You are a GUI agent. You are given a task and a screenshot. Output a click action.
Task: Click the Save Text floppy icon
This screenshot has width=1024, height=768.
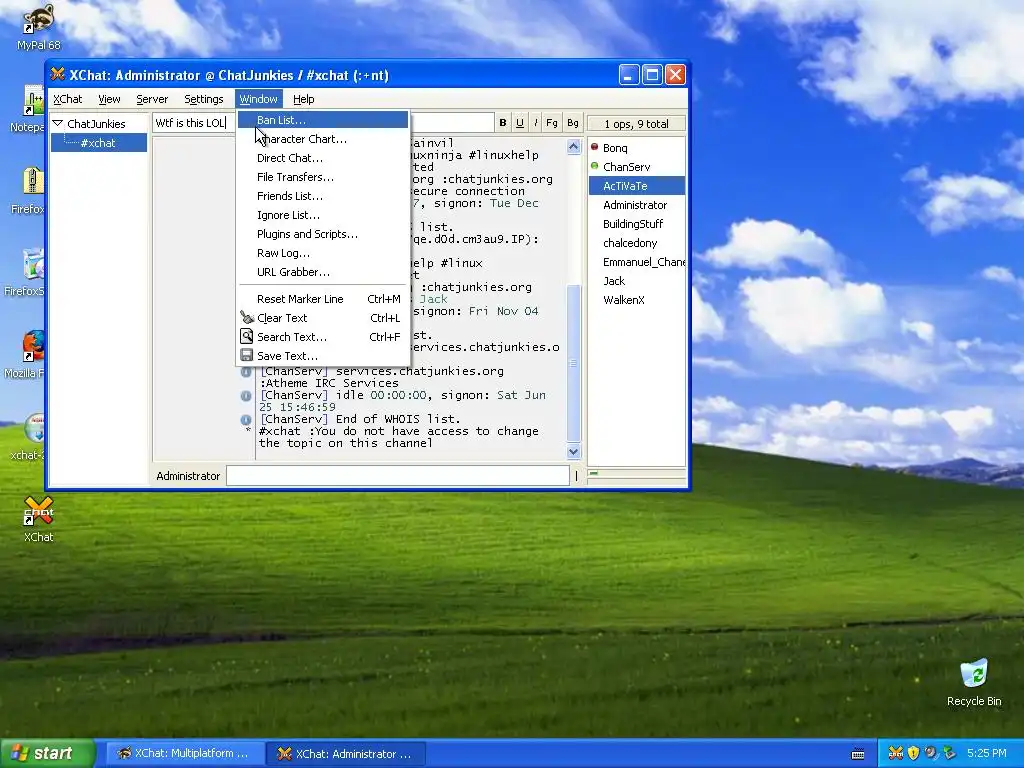pyautogui.click(x=246, y=355)
